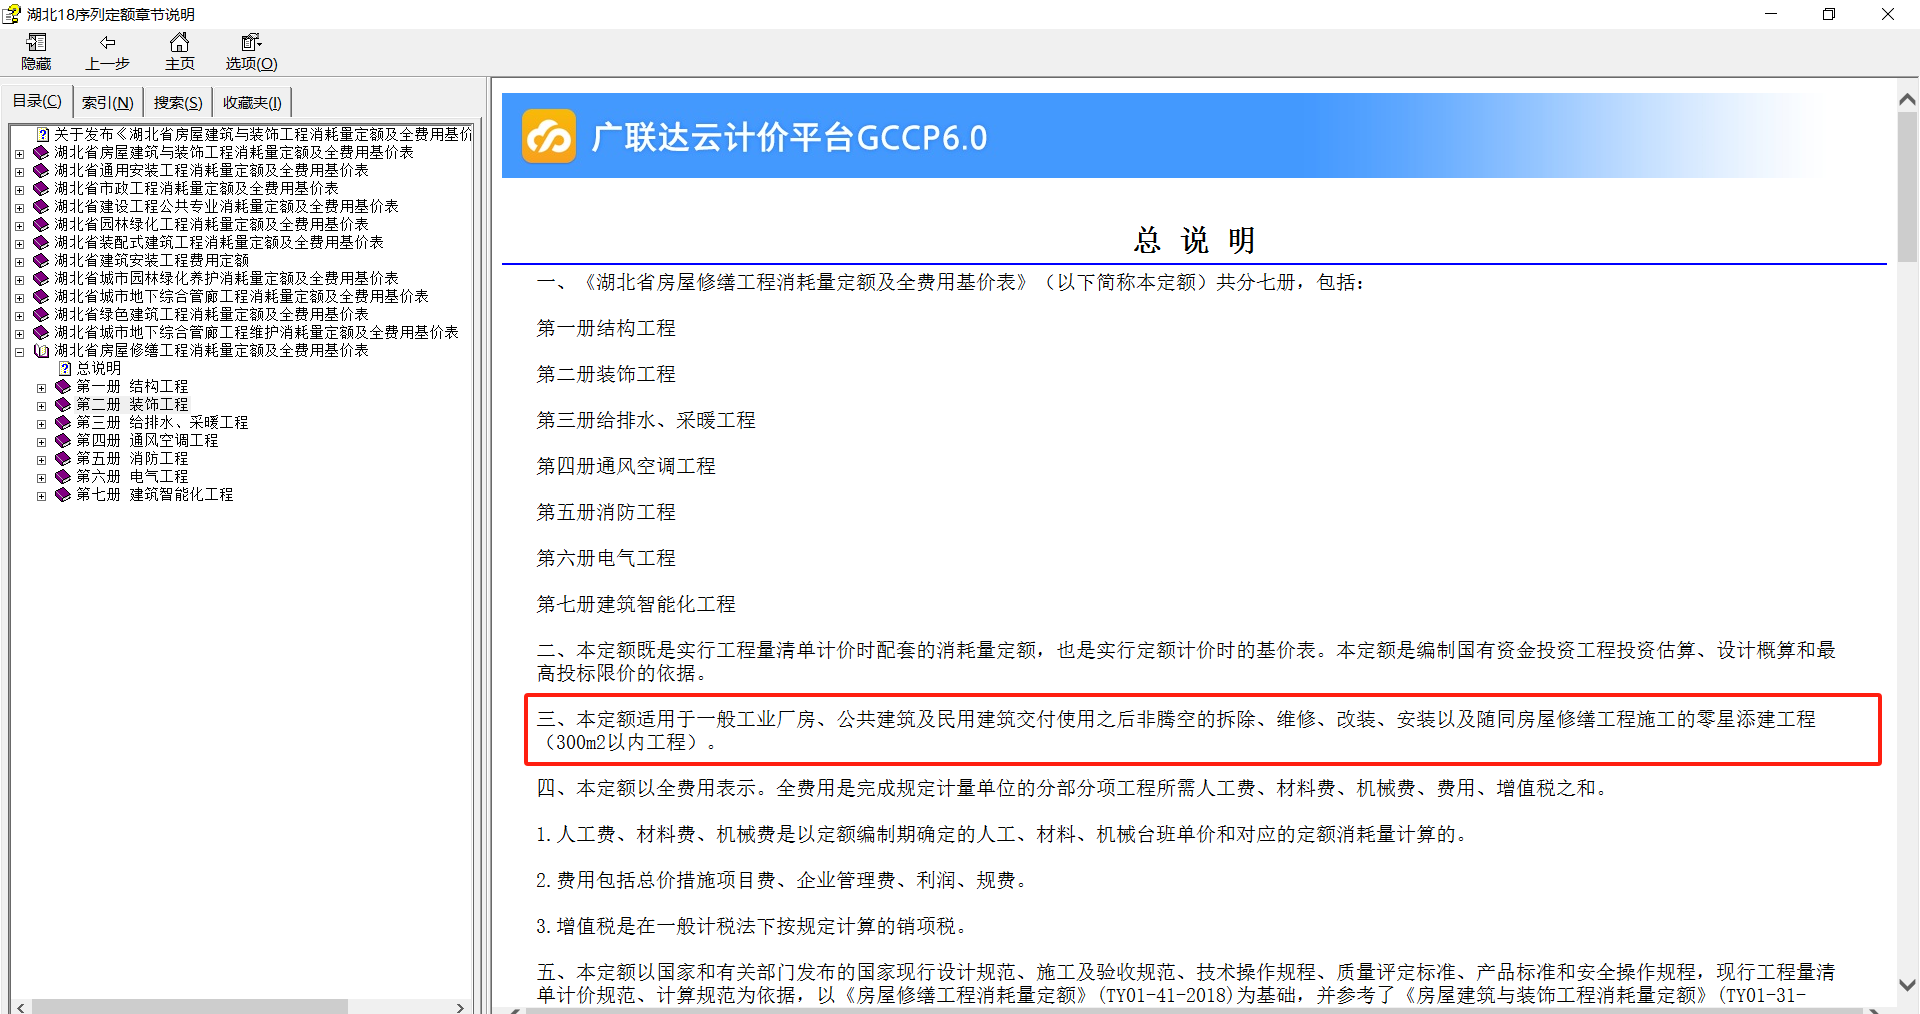Open the 主页 home page
The height and width of the screenshot is (1014, 1920).
(180, 51)
